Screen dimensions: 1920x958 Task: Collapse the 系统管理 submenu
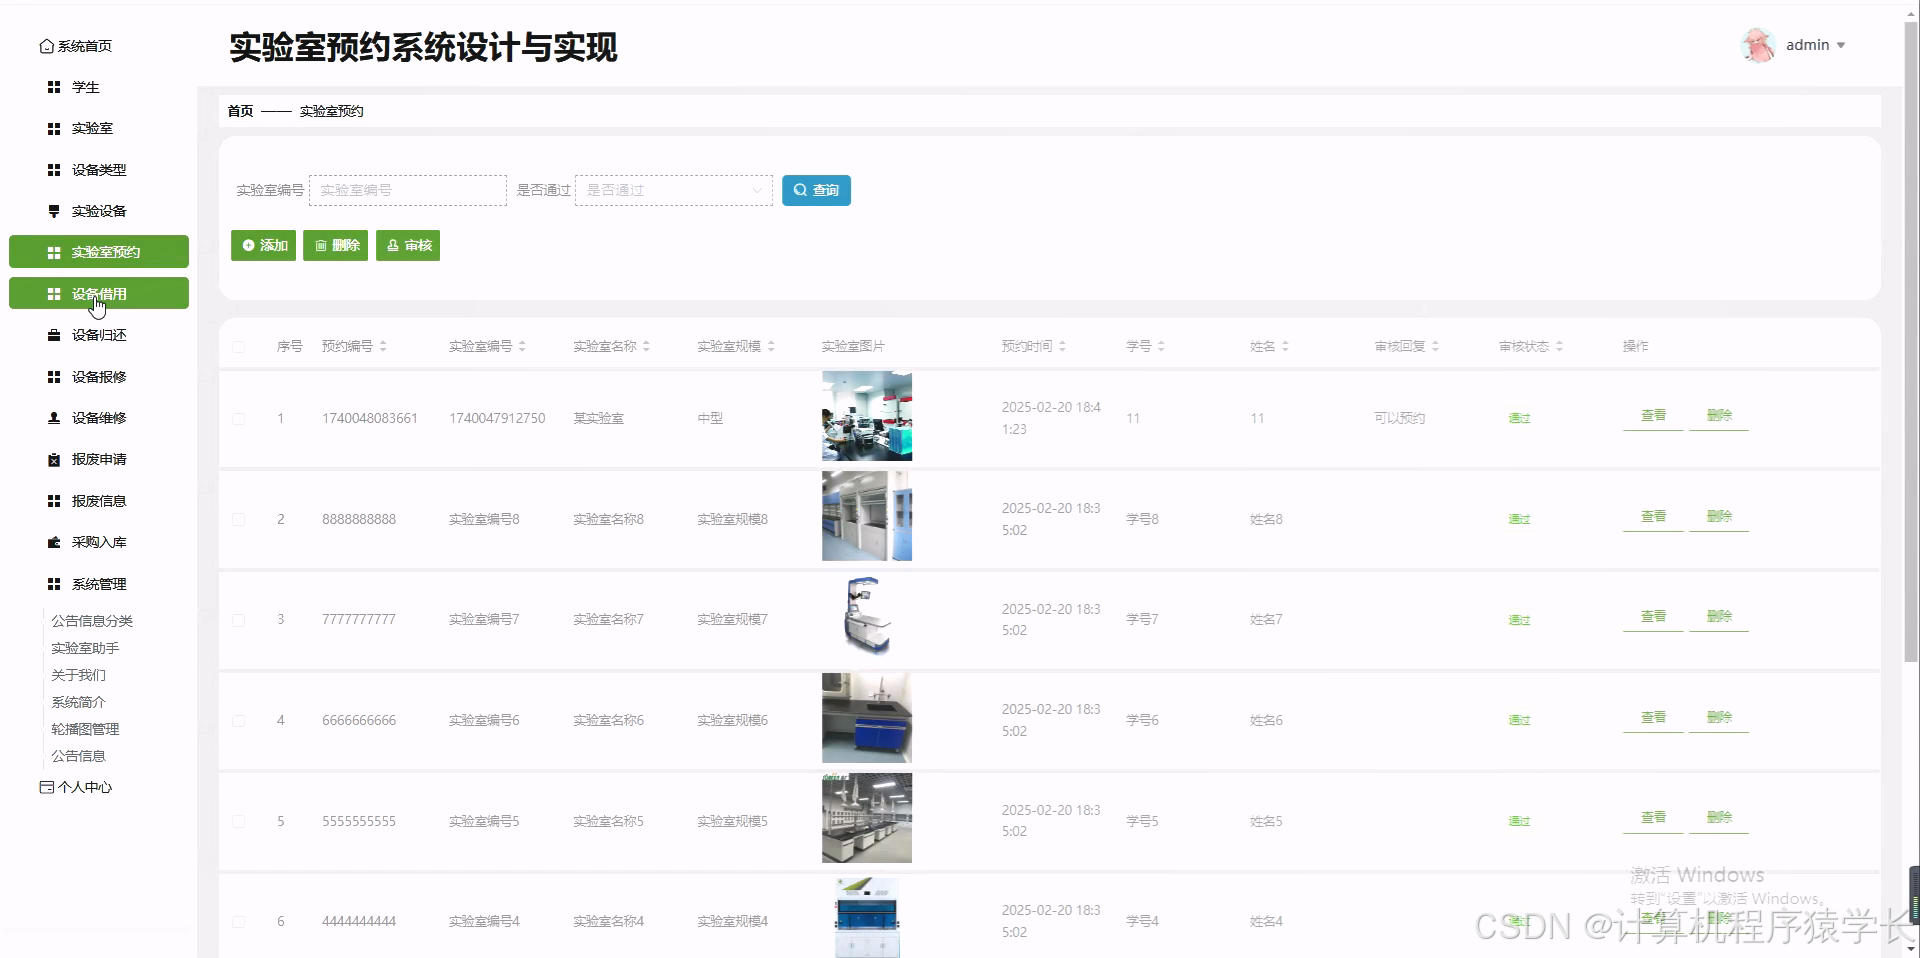click(99, 583)
